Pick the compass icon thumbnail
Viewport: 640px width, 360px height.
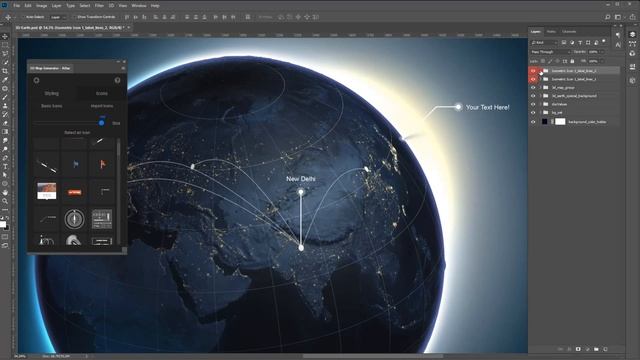click(x=74, y=219)
